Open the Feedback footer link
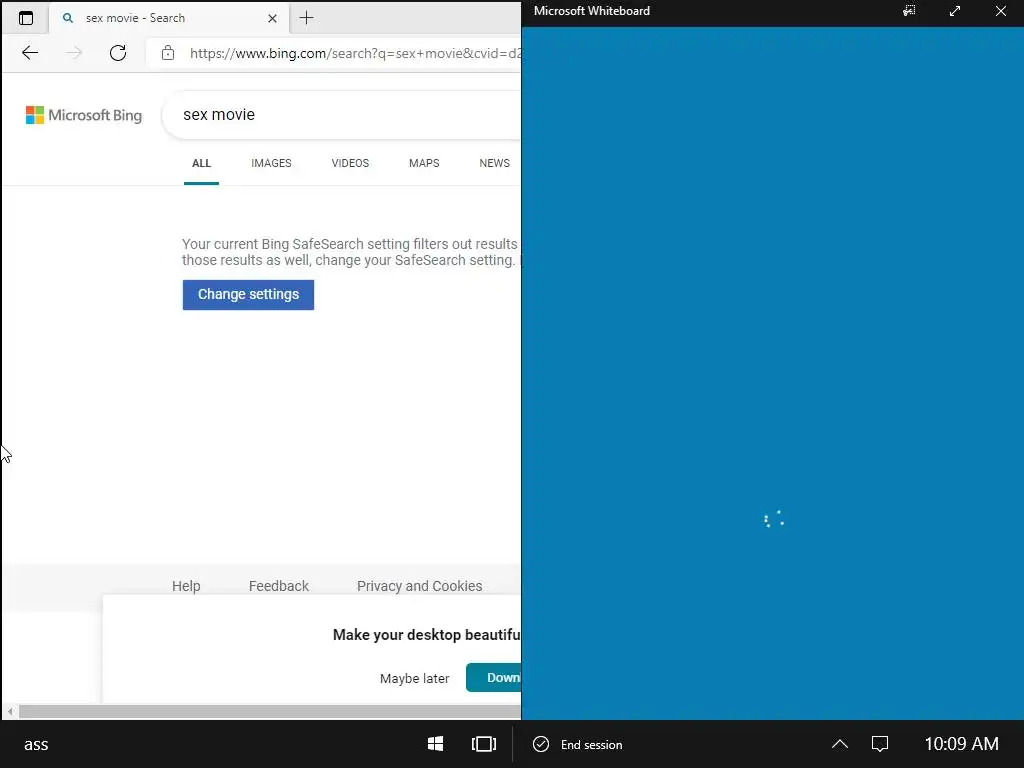 tap(279, 586)
